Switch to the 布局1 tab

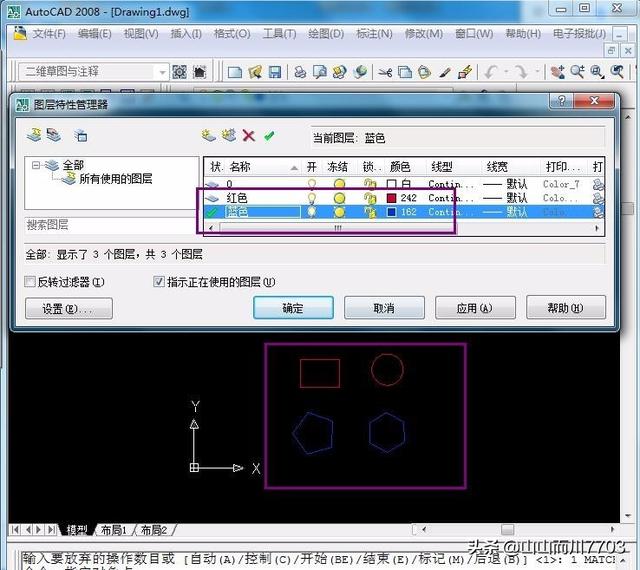(113, 530)
